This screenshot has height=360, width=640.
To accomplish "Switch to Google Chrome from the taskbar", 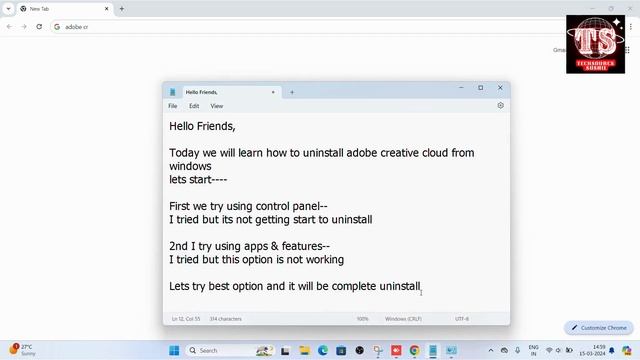I will pos(415,350).
